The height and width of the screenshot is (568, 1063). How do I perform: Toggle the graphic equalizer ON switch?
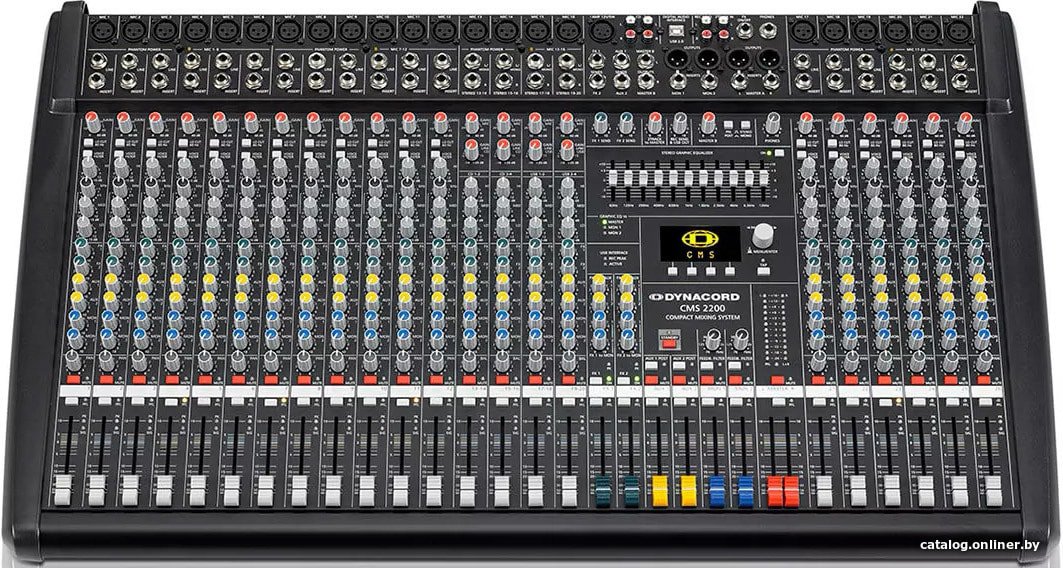(x=779, y=153)
